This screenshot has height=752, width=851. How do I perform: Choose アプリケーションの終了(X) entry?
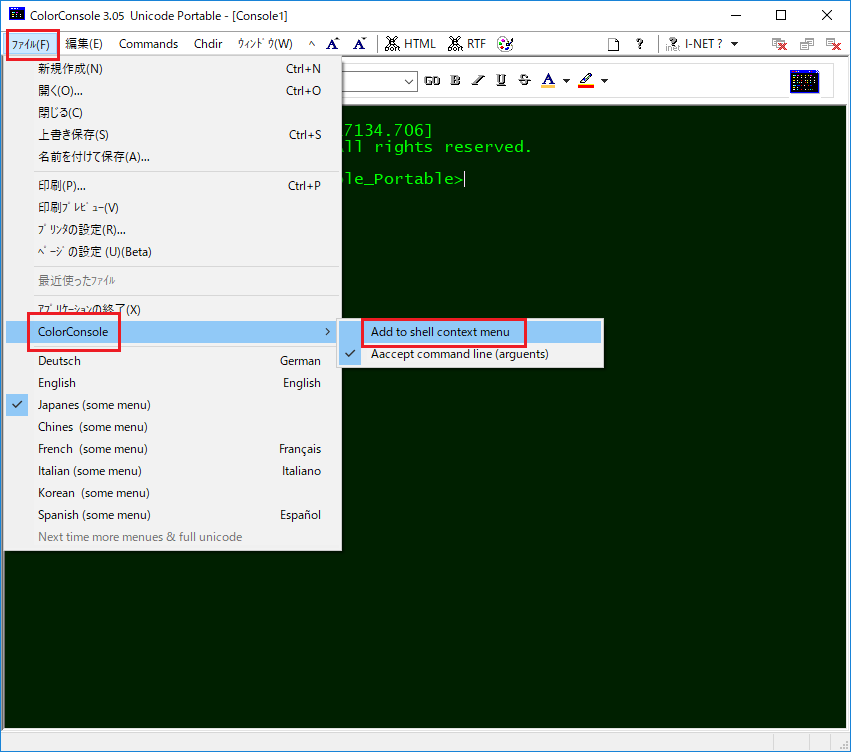coord(174,309)
